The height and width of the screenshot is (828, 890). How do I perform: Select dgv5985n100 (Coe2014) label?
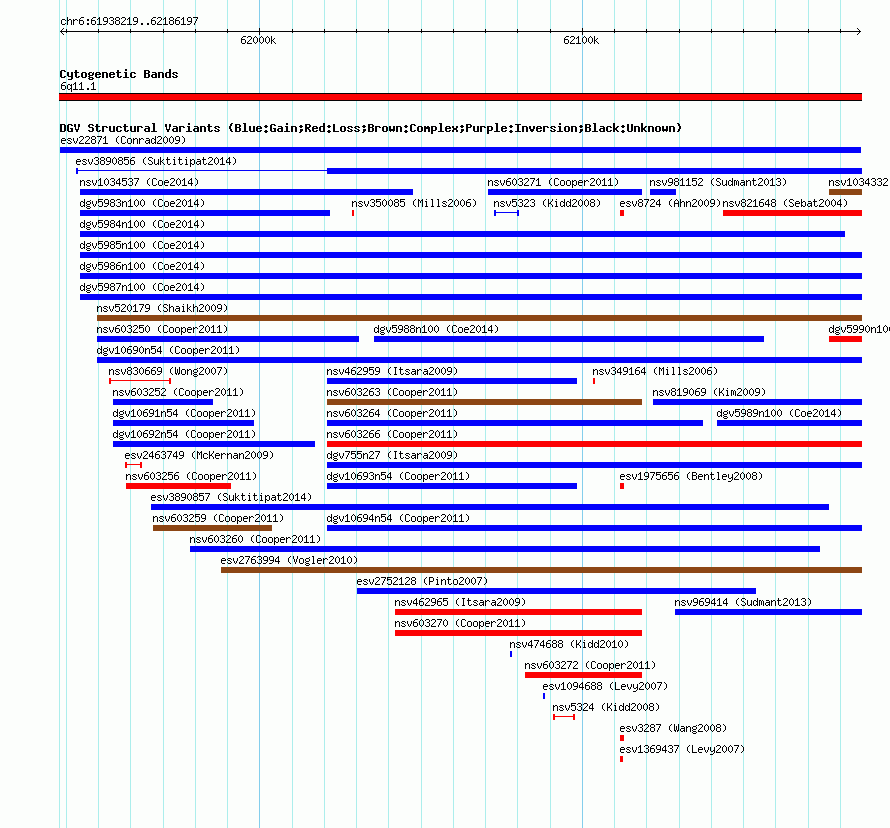[142, 245]
